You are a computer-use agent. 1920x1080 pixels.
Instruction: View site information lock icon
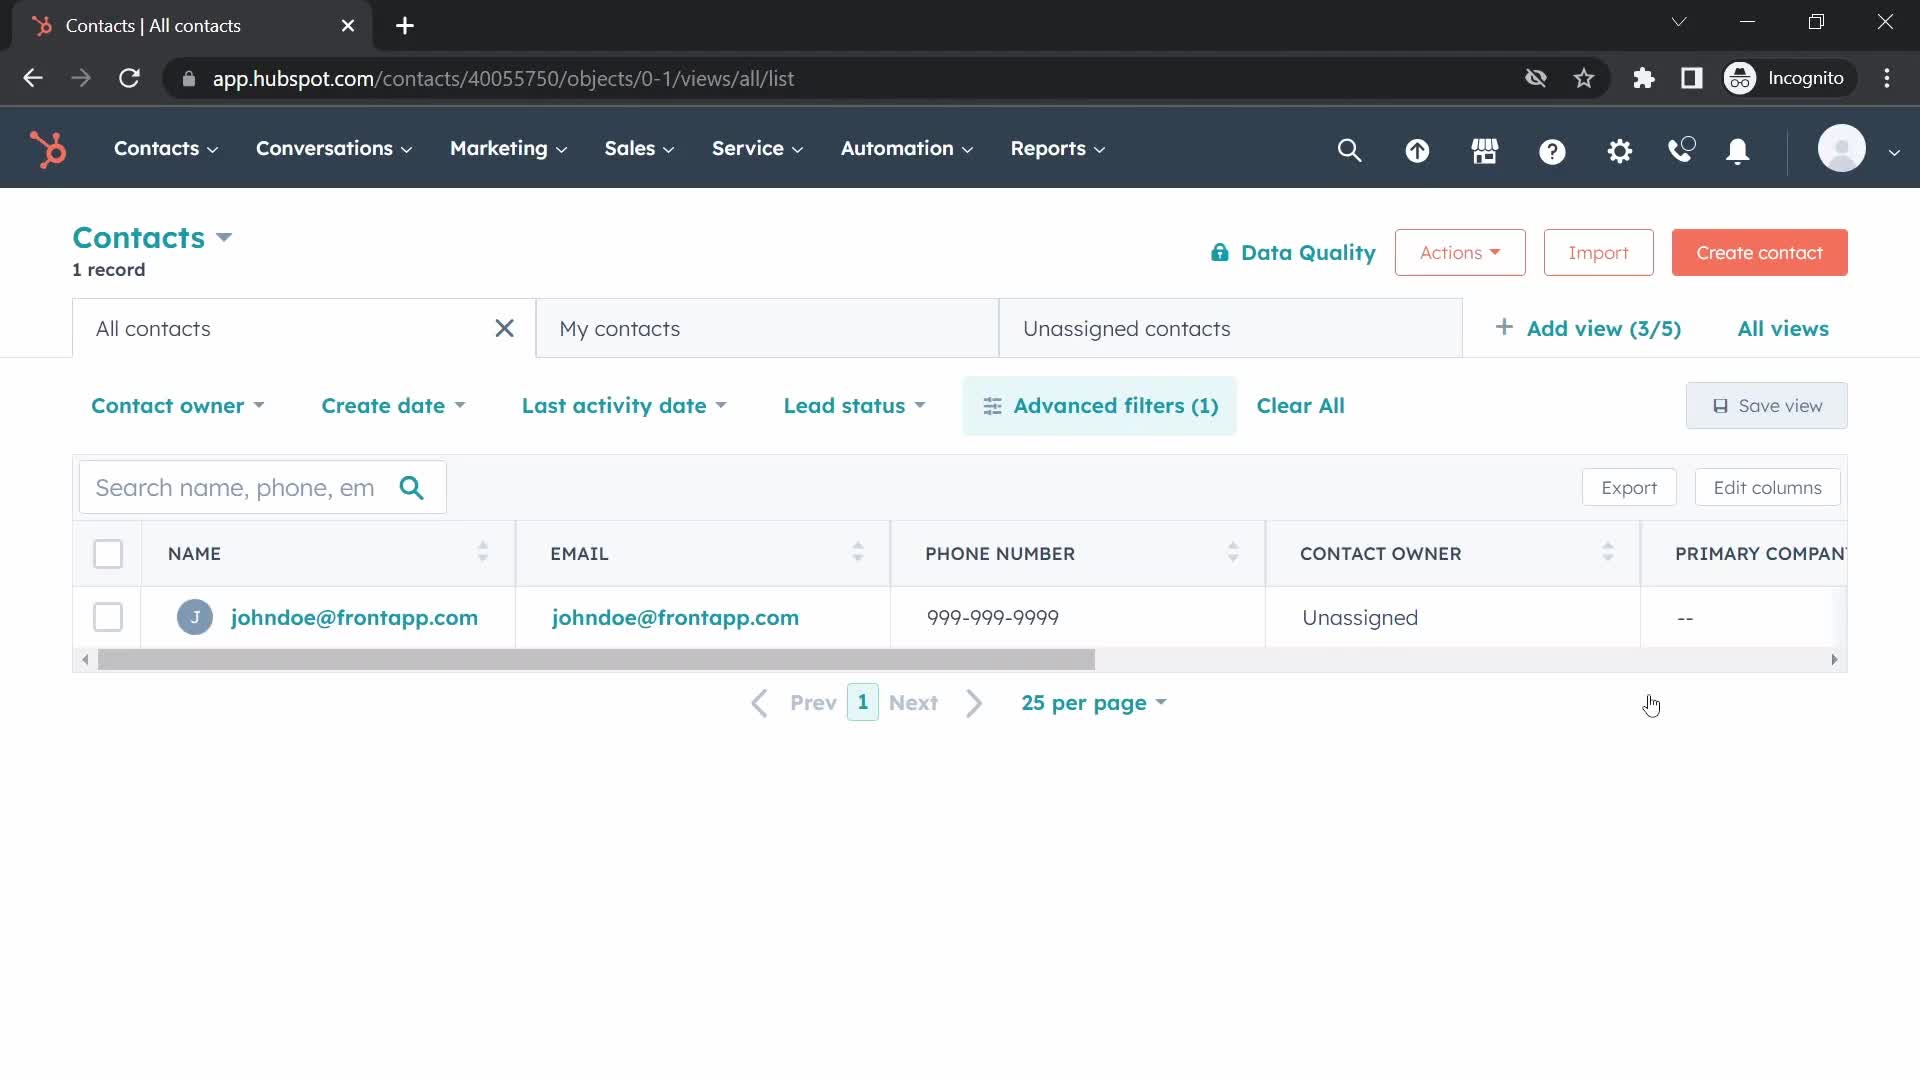tap(189, 78)
